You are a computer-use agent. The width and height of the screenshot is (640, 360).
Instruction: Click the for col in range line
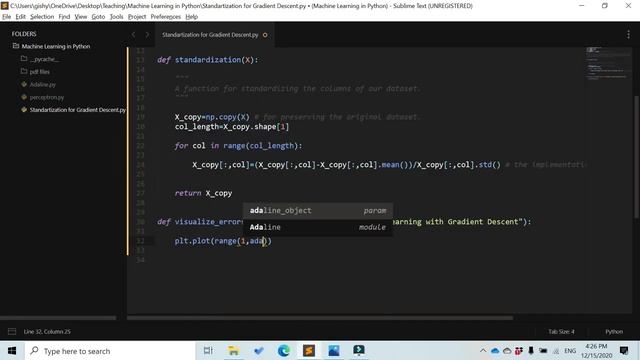point(238,146)
